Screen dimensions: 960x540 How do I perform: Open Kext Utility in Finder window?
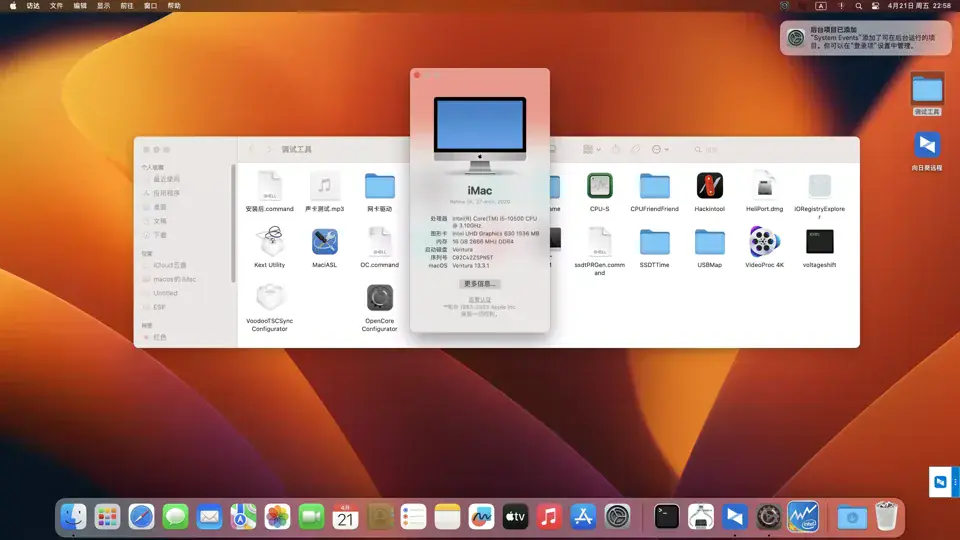pos(270,241)
